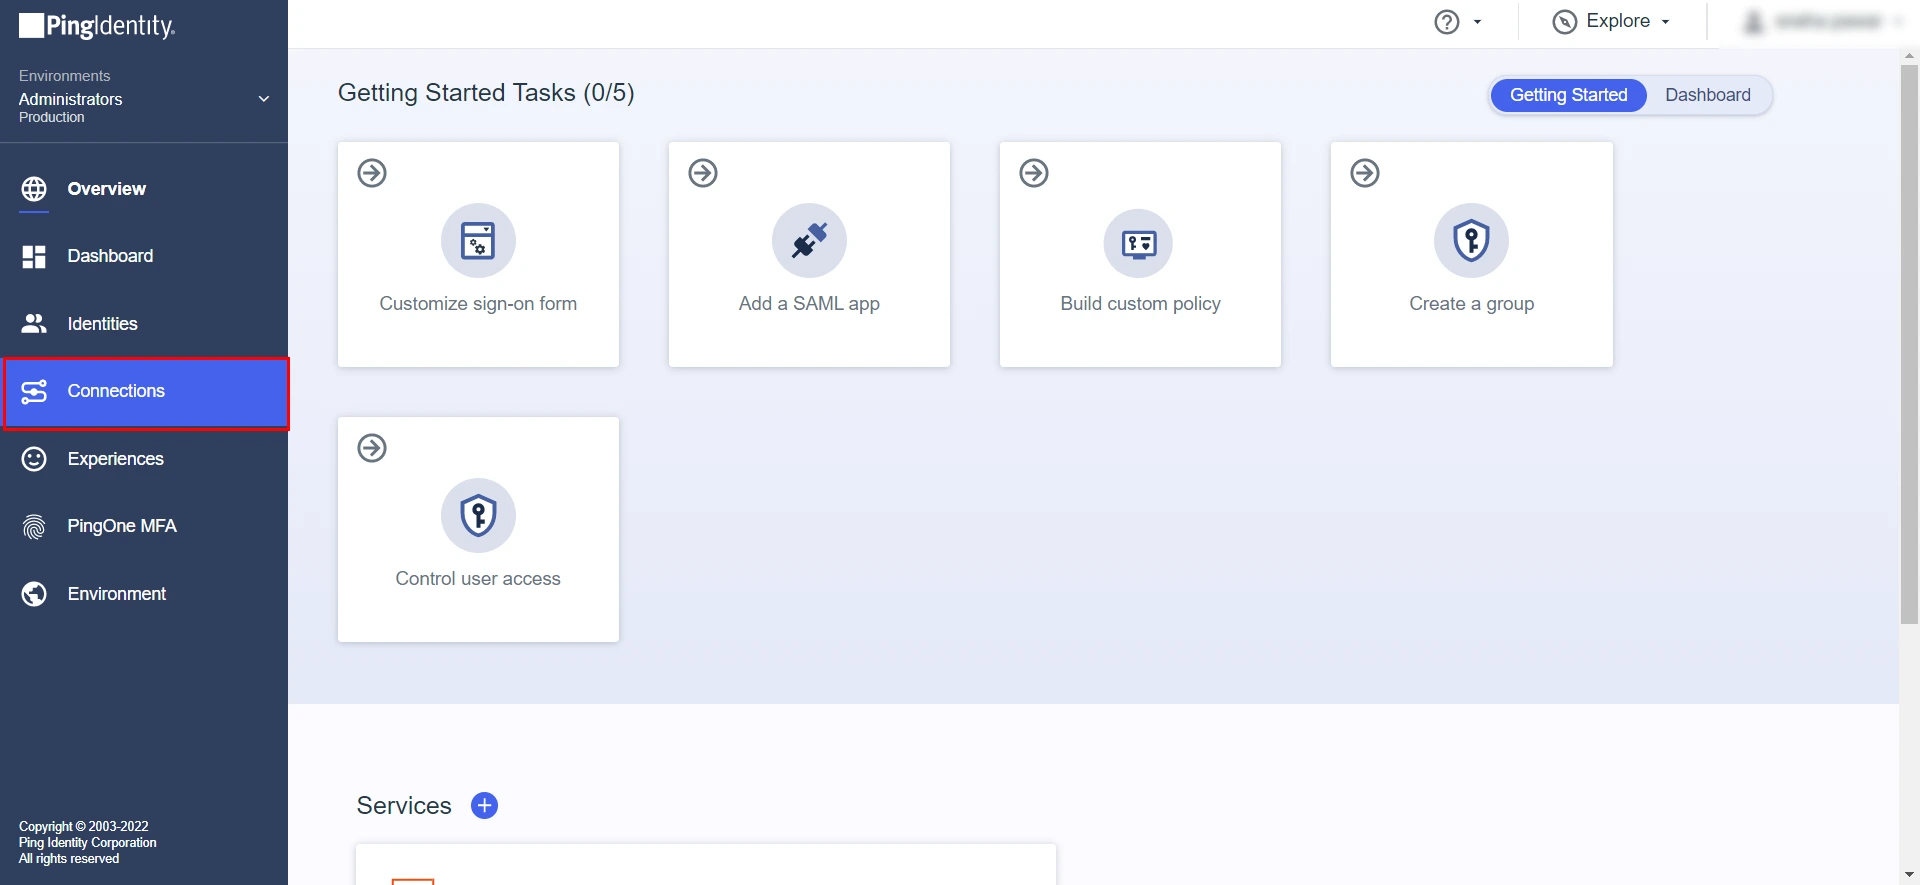
Task: Toggle to the Dashboard view in top right
Action: [x=1707, y=95]
